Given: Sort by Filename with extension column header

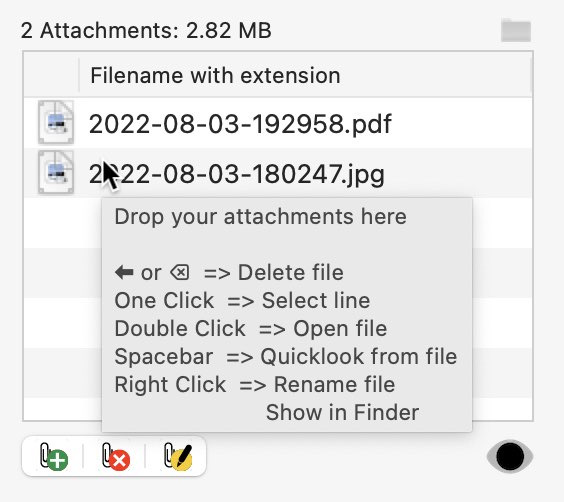Looking at the screenshot, I should tap(305, 75).
